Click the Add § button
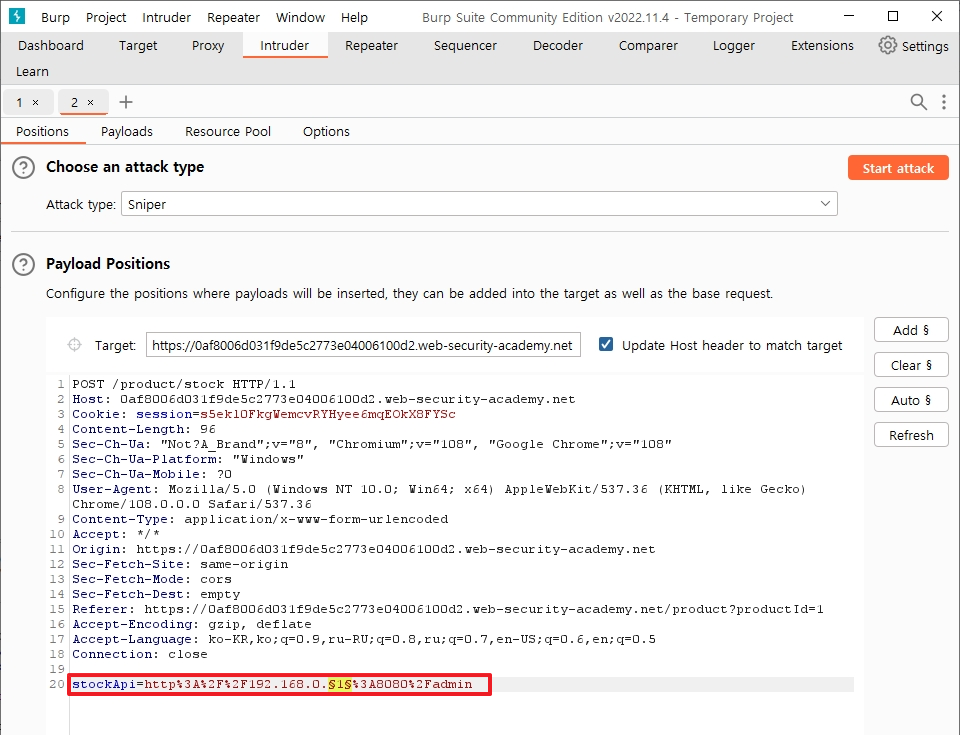The height and width of the screenshot is (735, 960). point(911,330)
